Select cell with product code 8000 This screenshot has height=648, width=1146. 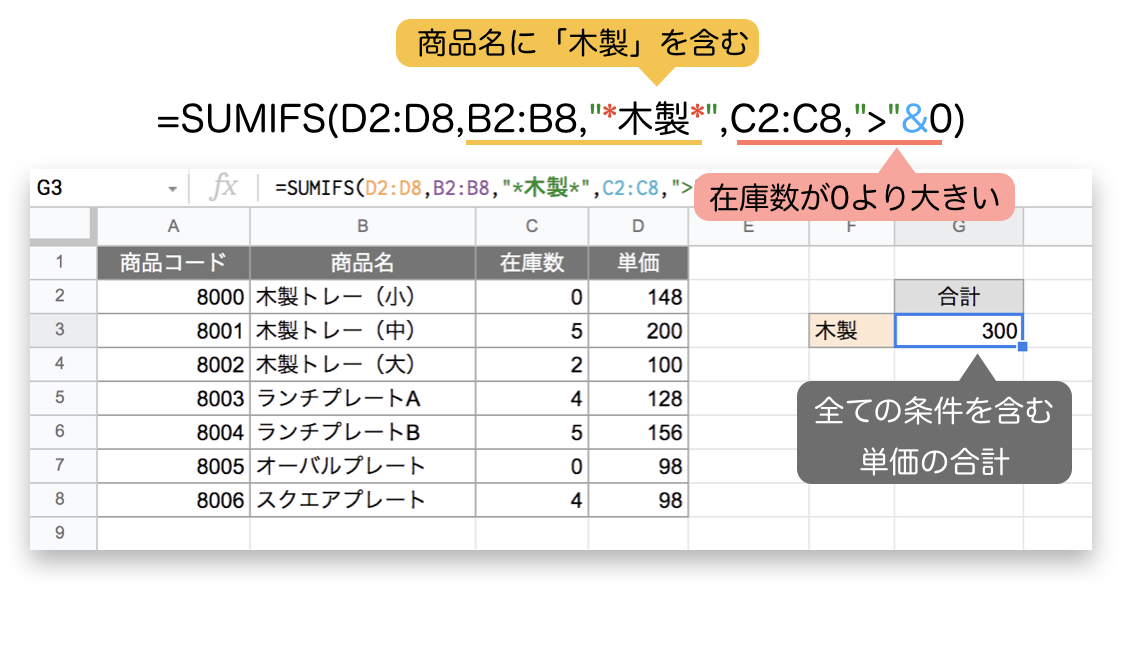(x=173, y=297)
